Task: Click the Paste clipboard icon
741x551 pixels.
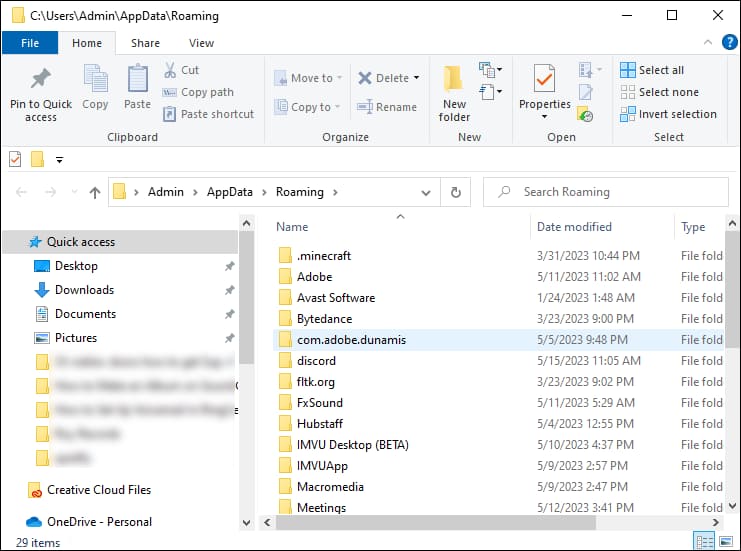Action: point(138,78)
